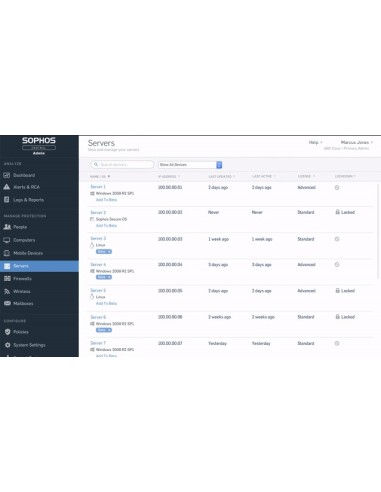Open the Server 2 link
This screenshot has width=381, height=492.
[x=98, y=212]
